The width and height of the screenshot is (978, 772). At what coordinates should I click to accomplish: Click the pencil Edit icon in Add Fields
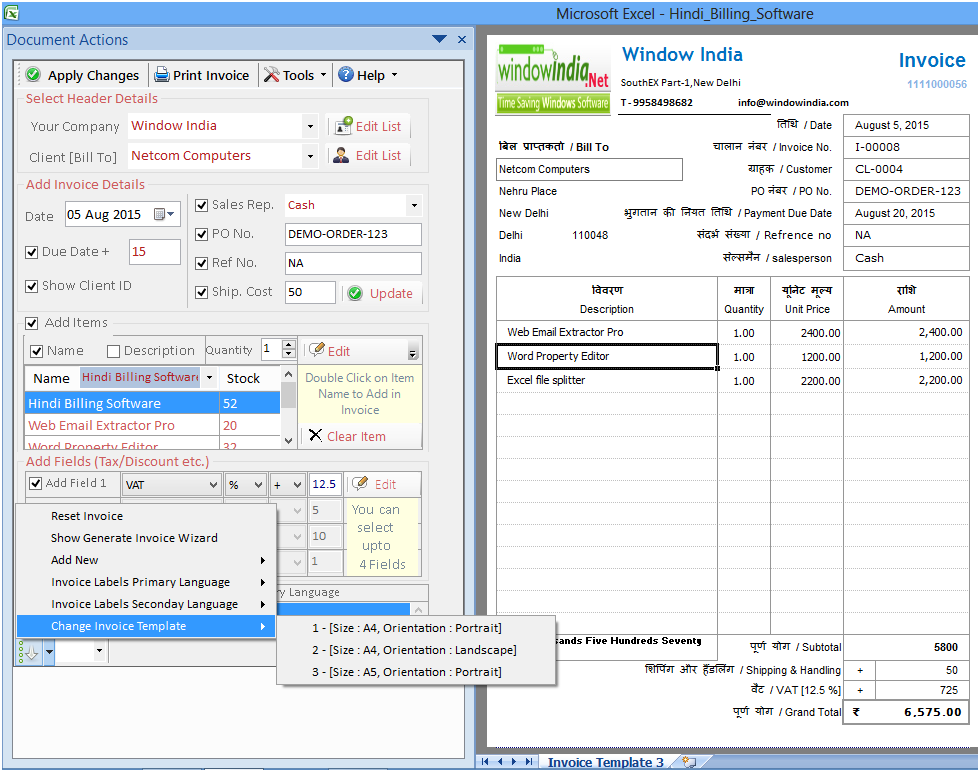pyautogui.click(x=360, y=483)
